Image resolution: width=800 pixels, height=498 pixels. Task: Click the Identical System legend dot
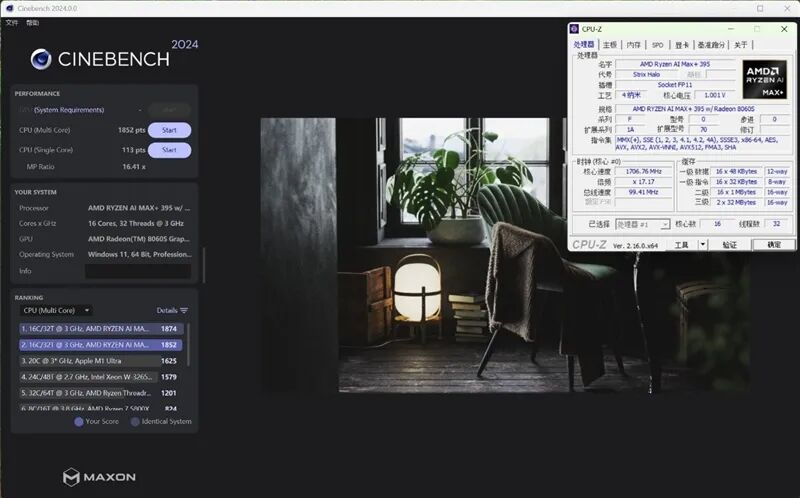click(x=135, y=422)
